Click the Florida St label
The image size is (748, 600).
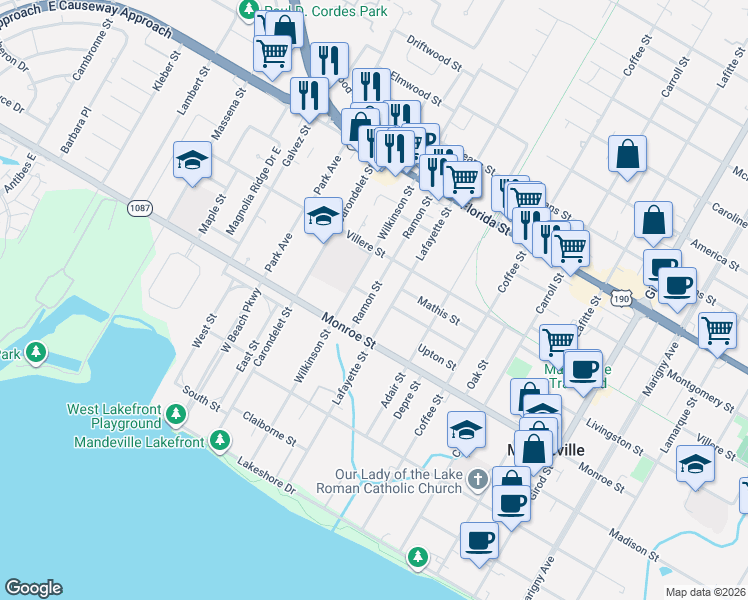point(488,221)
